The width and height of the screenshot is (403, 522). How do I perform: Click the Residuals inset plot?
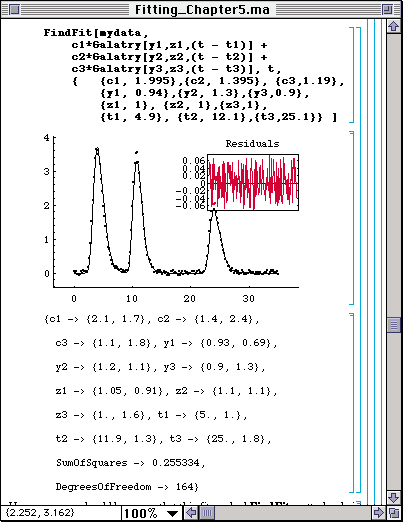coord(253,182)
